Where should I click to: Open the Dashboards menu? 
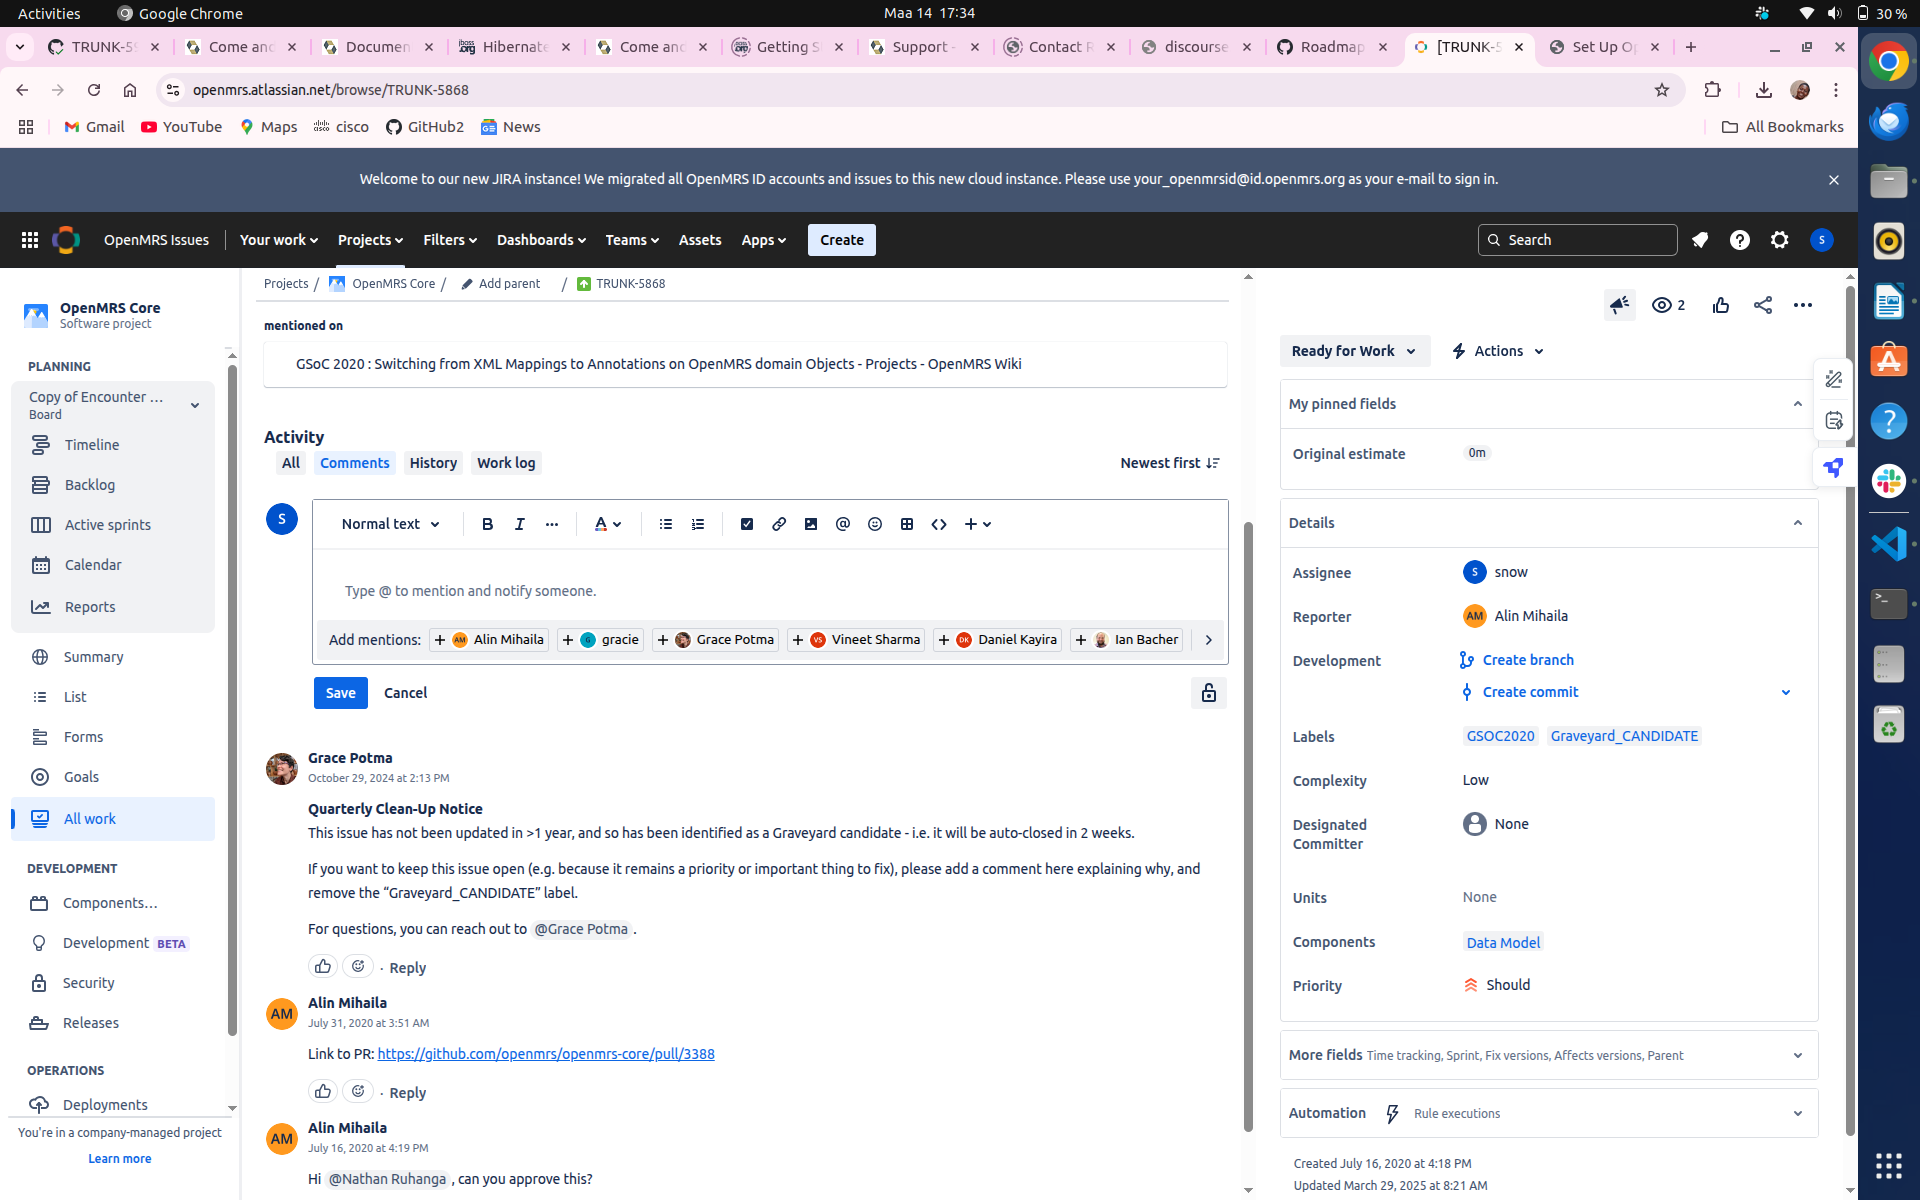[x=541, y=240]
